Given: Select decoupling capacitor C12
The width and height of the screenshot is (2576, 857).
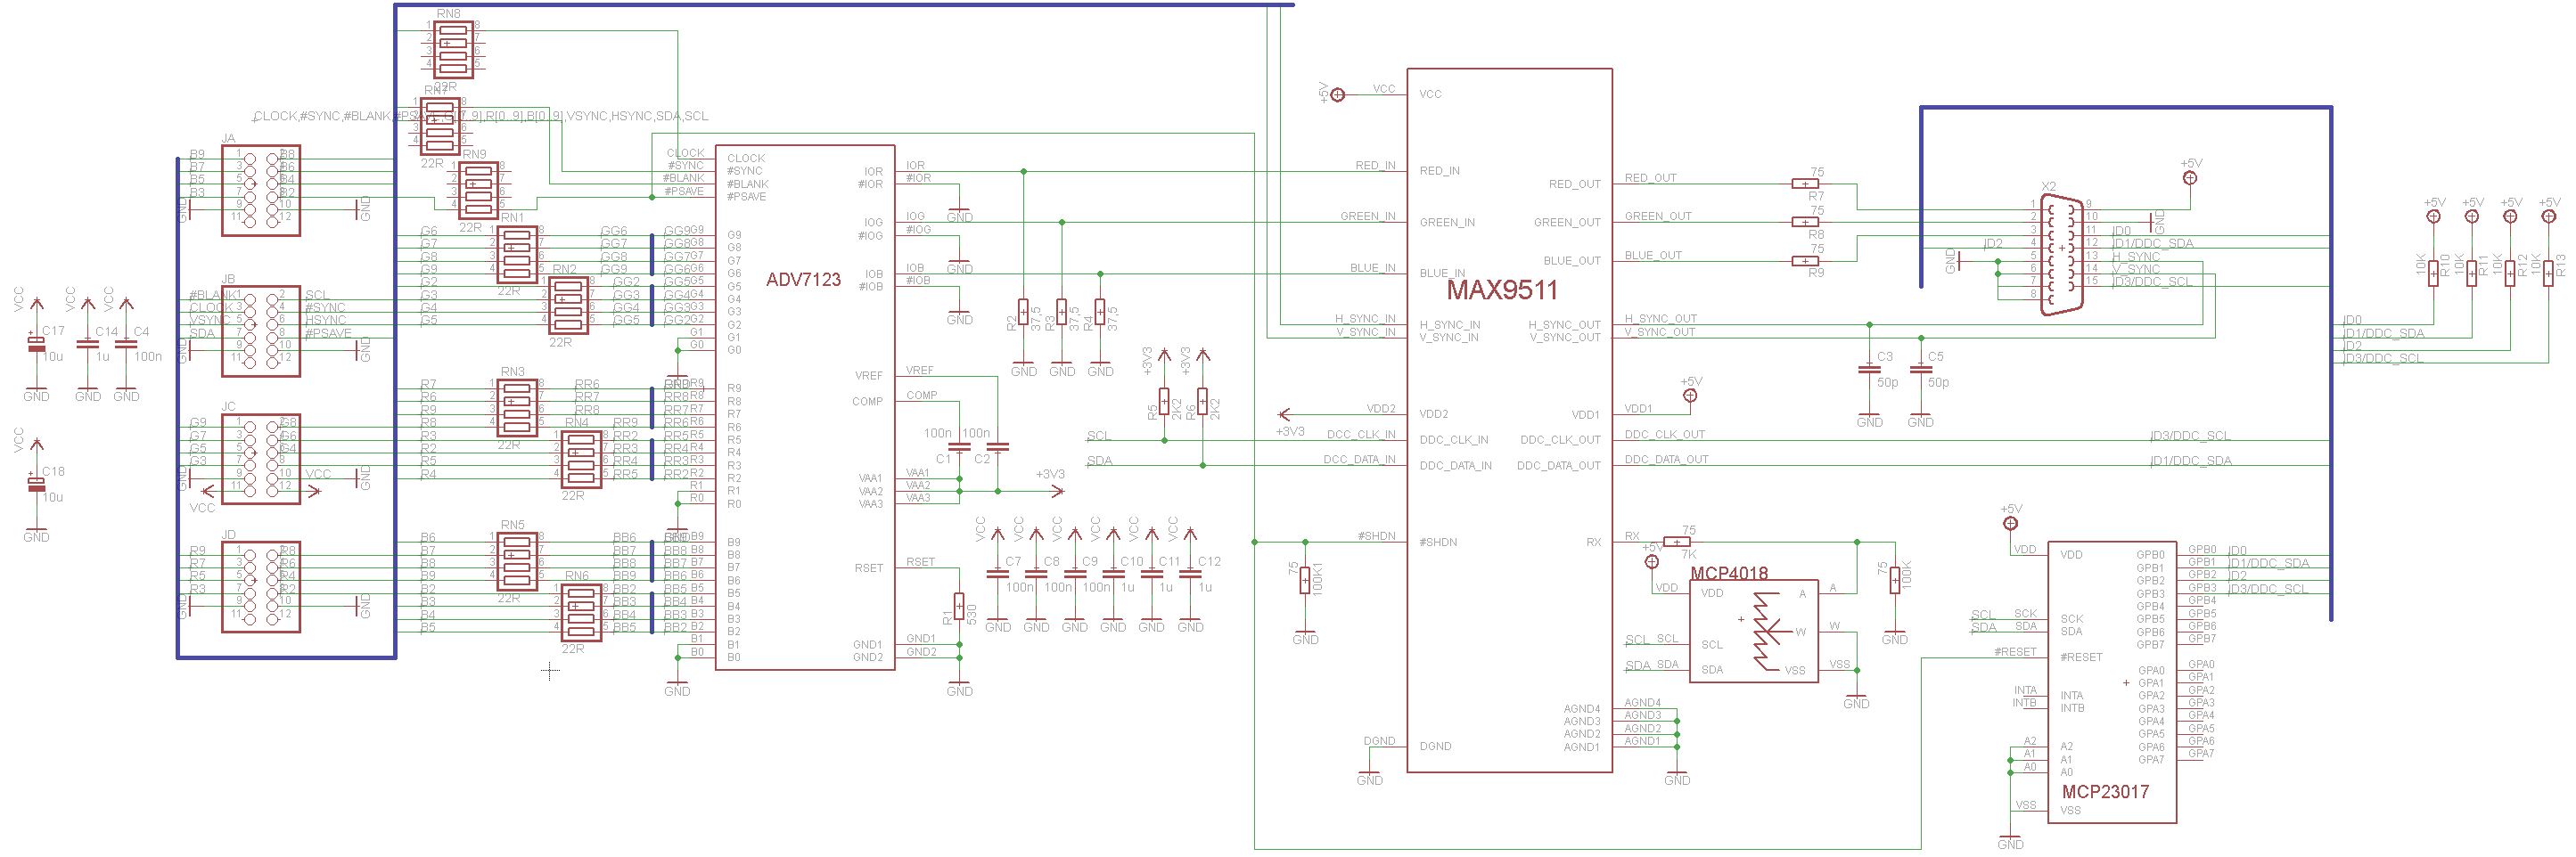Looking at the screenshot, I should (x=1190, y=574).
